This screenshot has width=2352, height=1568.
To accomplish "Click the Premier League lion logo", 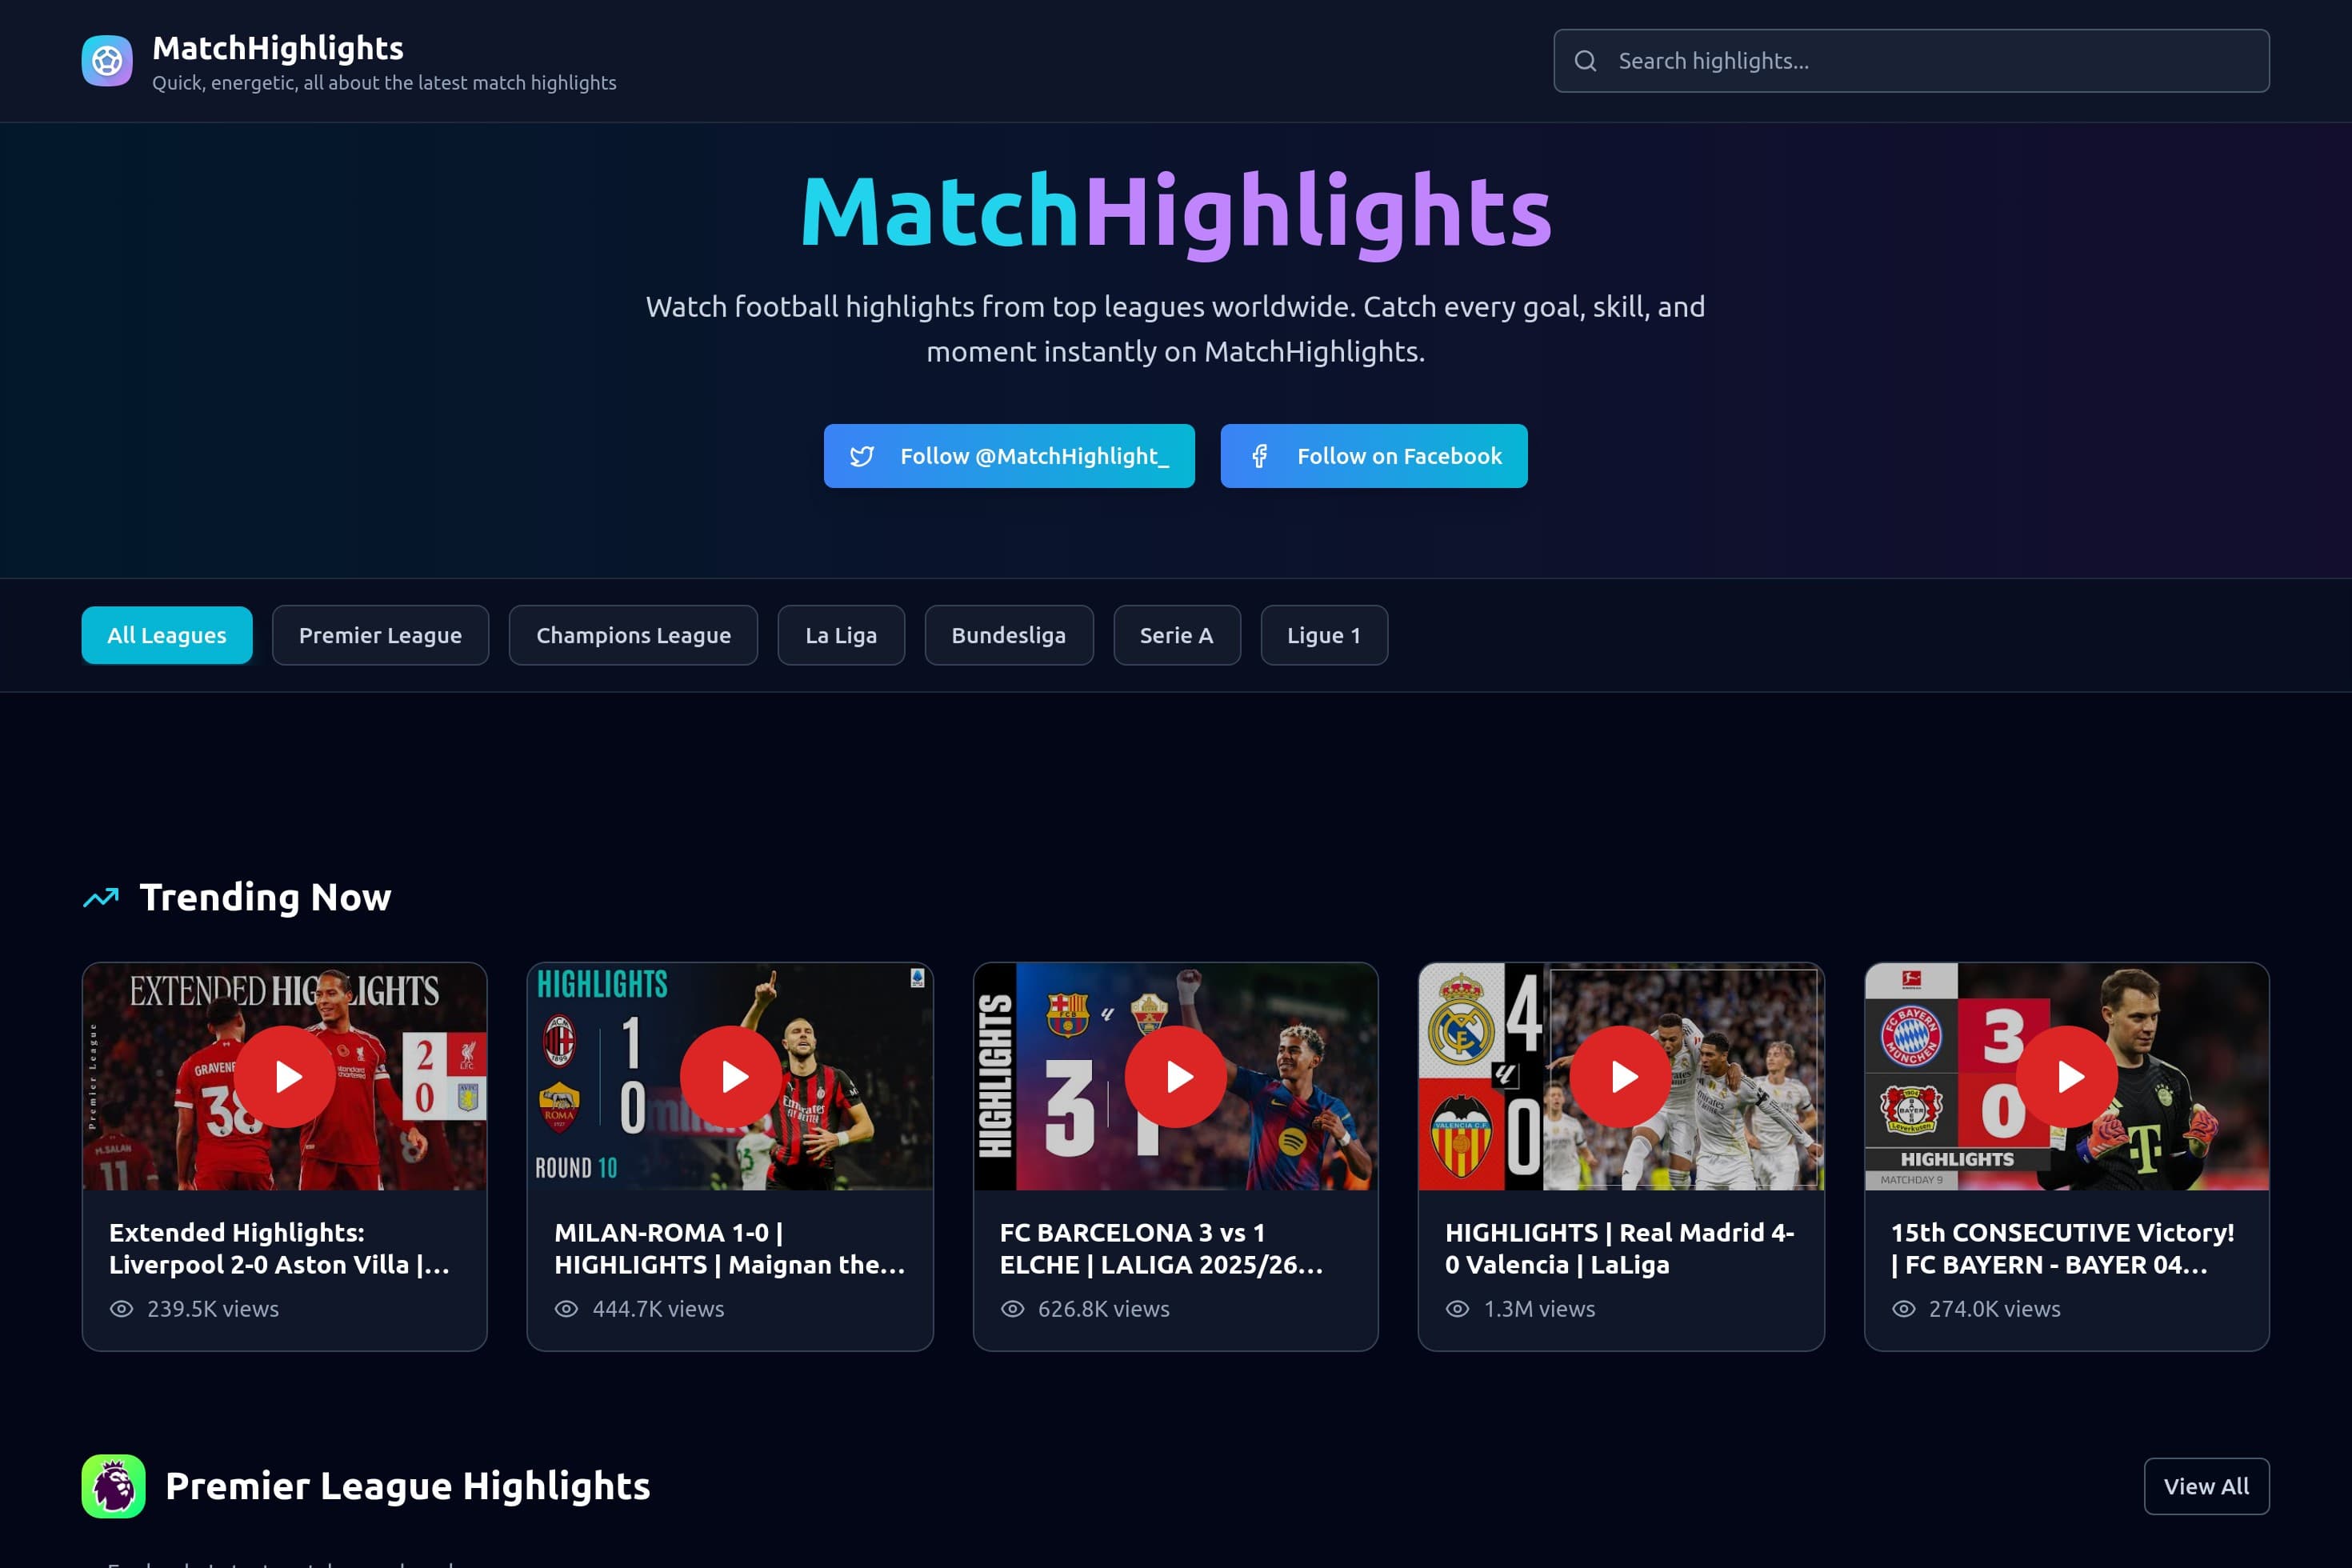I will pyautogui.click(x=112, y=1486).
